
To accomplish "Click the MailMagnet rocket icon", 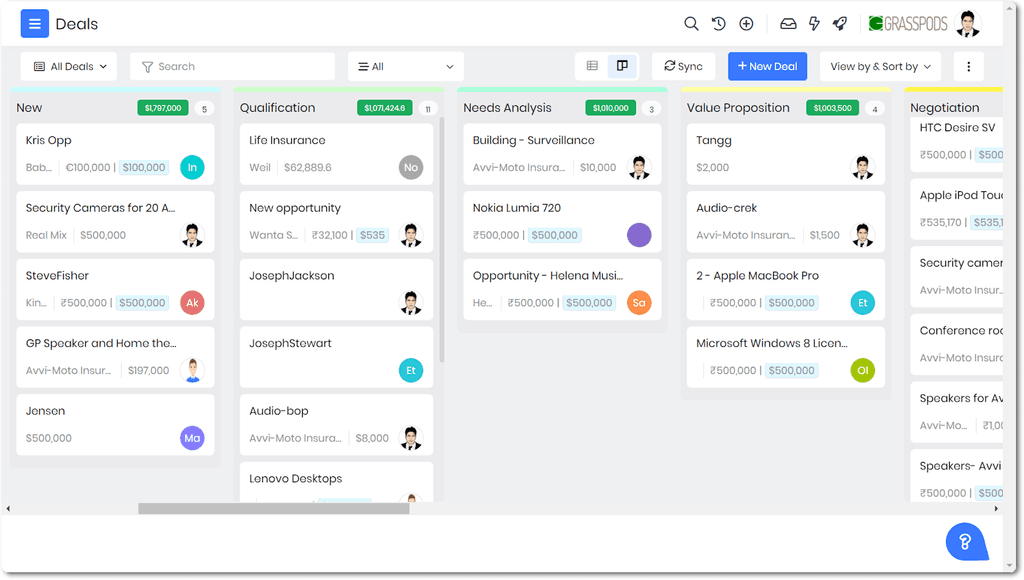I will (x=840, y=23).
